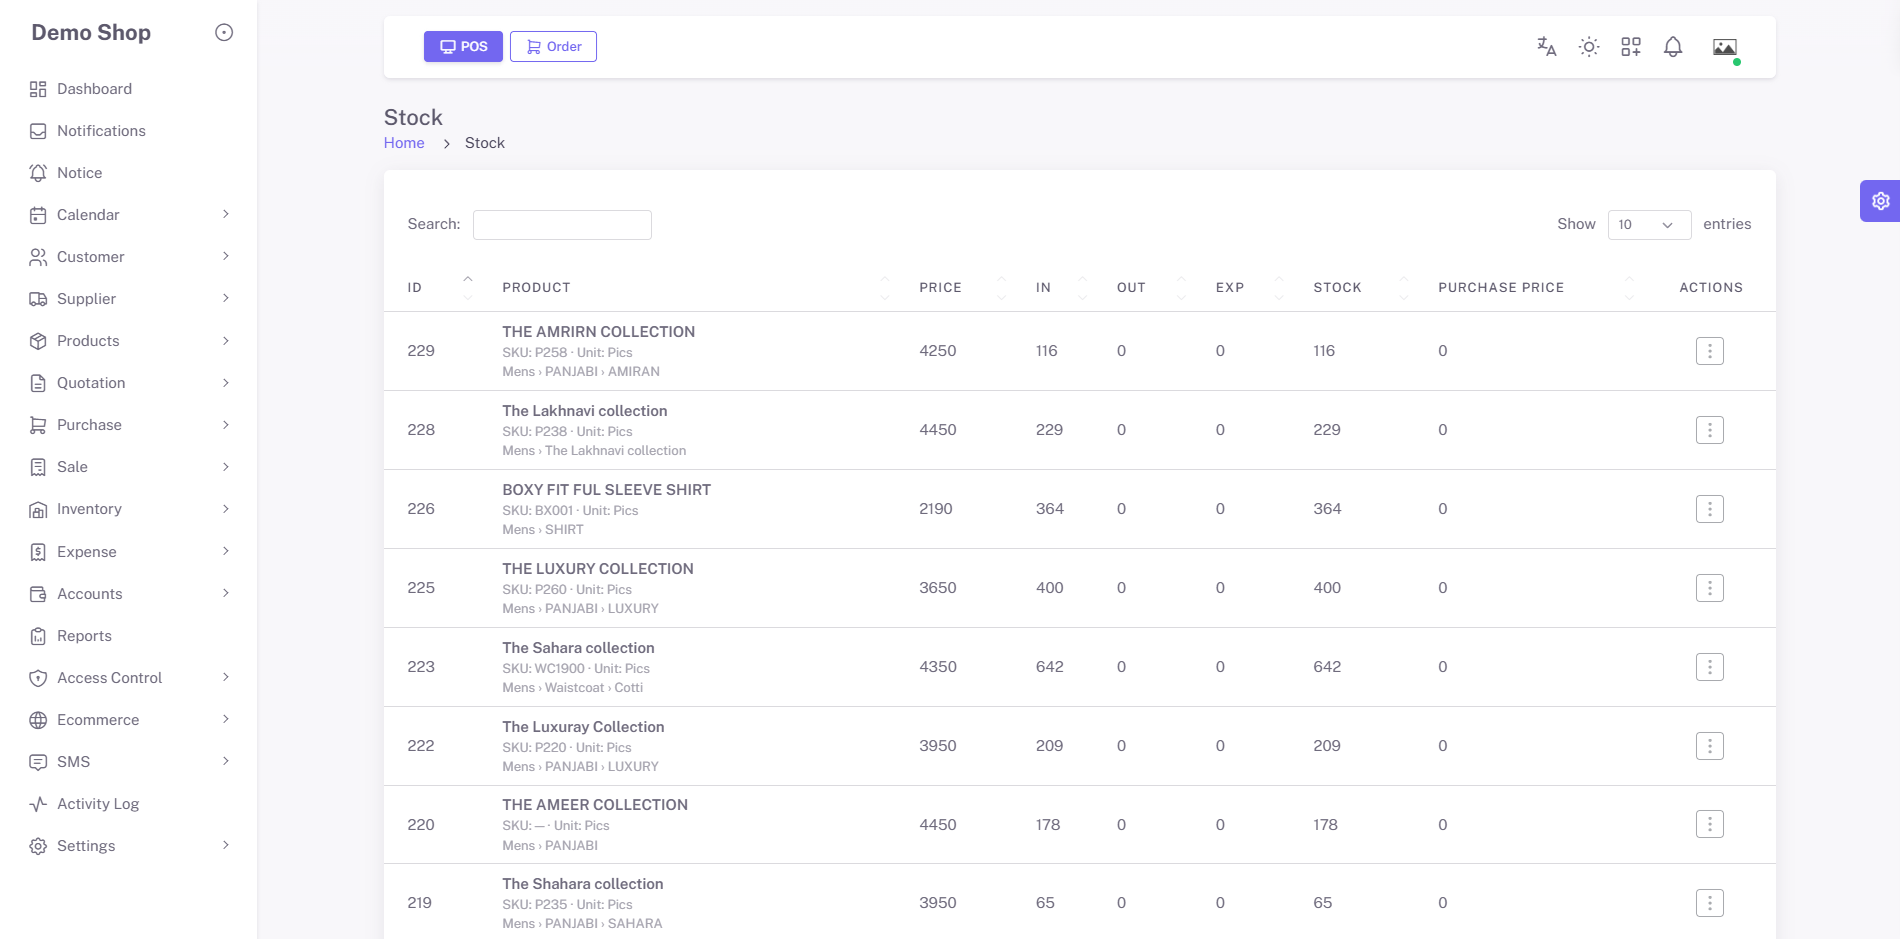
Task: Expand the Inventory sidebar menu
Action: coord(130,509)
